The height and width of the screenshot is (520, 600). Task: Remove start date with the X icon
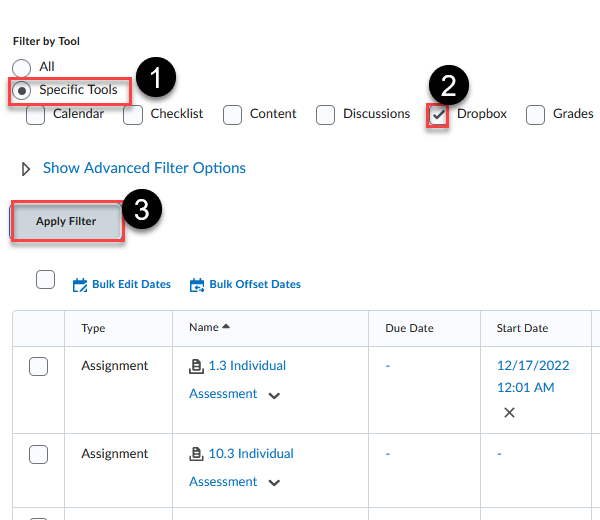point(509,412)
